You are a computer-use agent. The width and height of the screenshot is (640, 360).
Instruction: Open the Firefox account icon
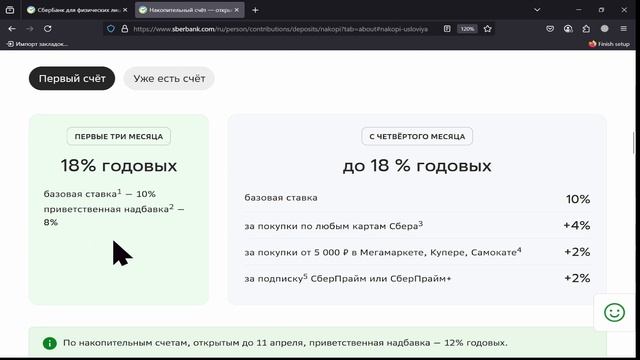pos(568,29)
